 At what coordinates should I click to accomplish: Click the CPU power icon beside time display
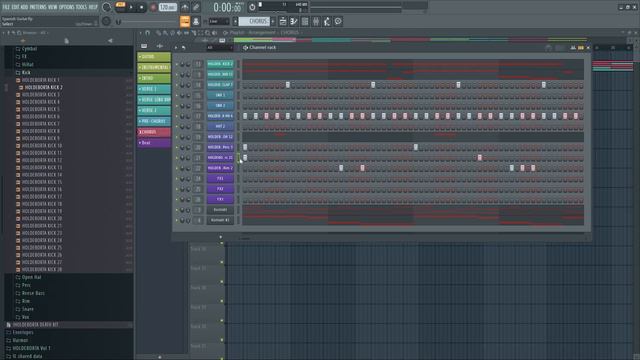[x=252, y=7]
